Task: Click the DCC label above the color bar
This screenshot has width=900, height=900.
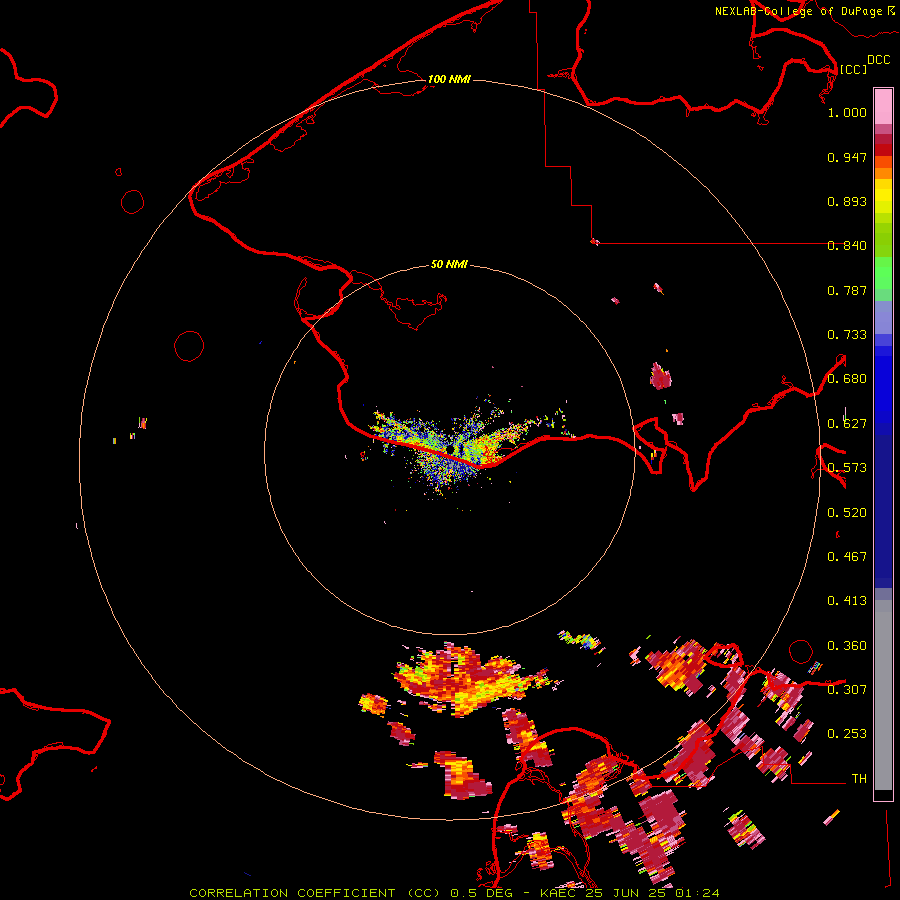Action: click(878, 59)
